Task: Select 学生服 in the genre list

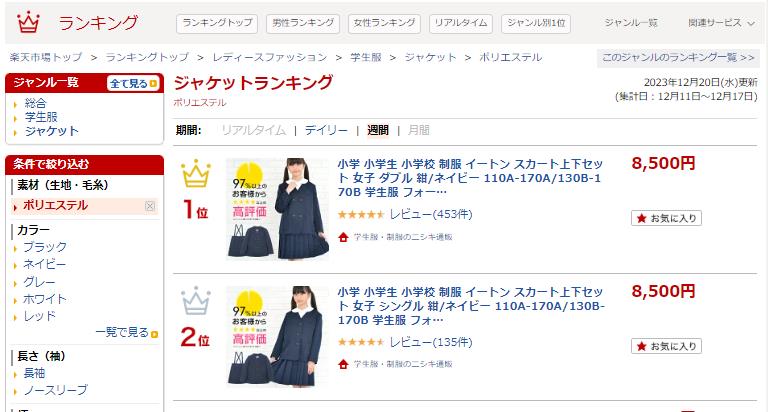Action: coord(41,117)
